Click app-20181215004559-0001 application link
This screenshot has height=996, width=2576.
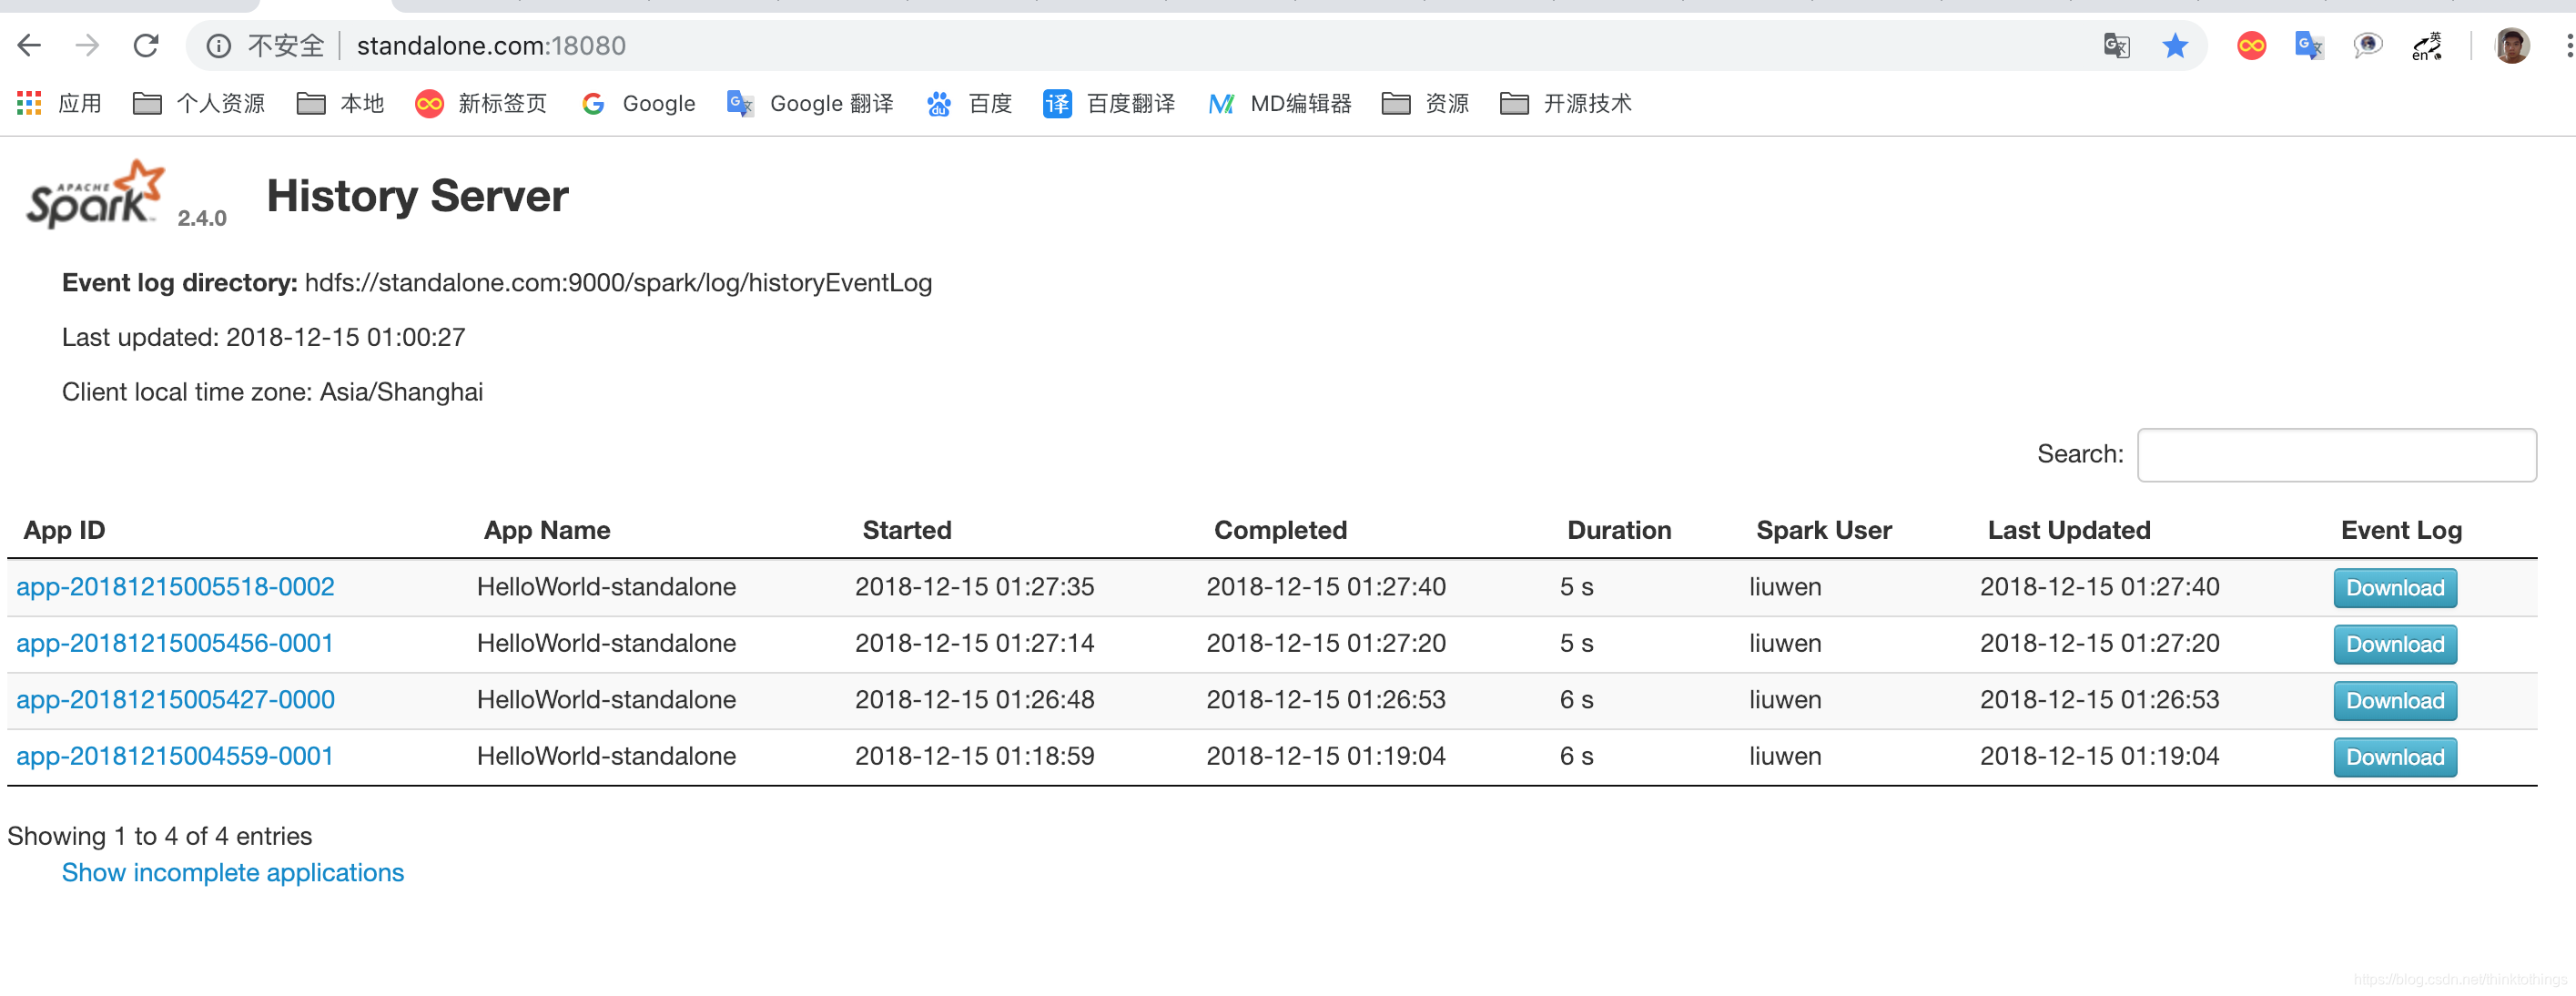point(176,756)
